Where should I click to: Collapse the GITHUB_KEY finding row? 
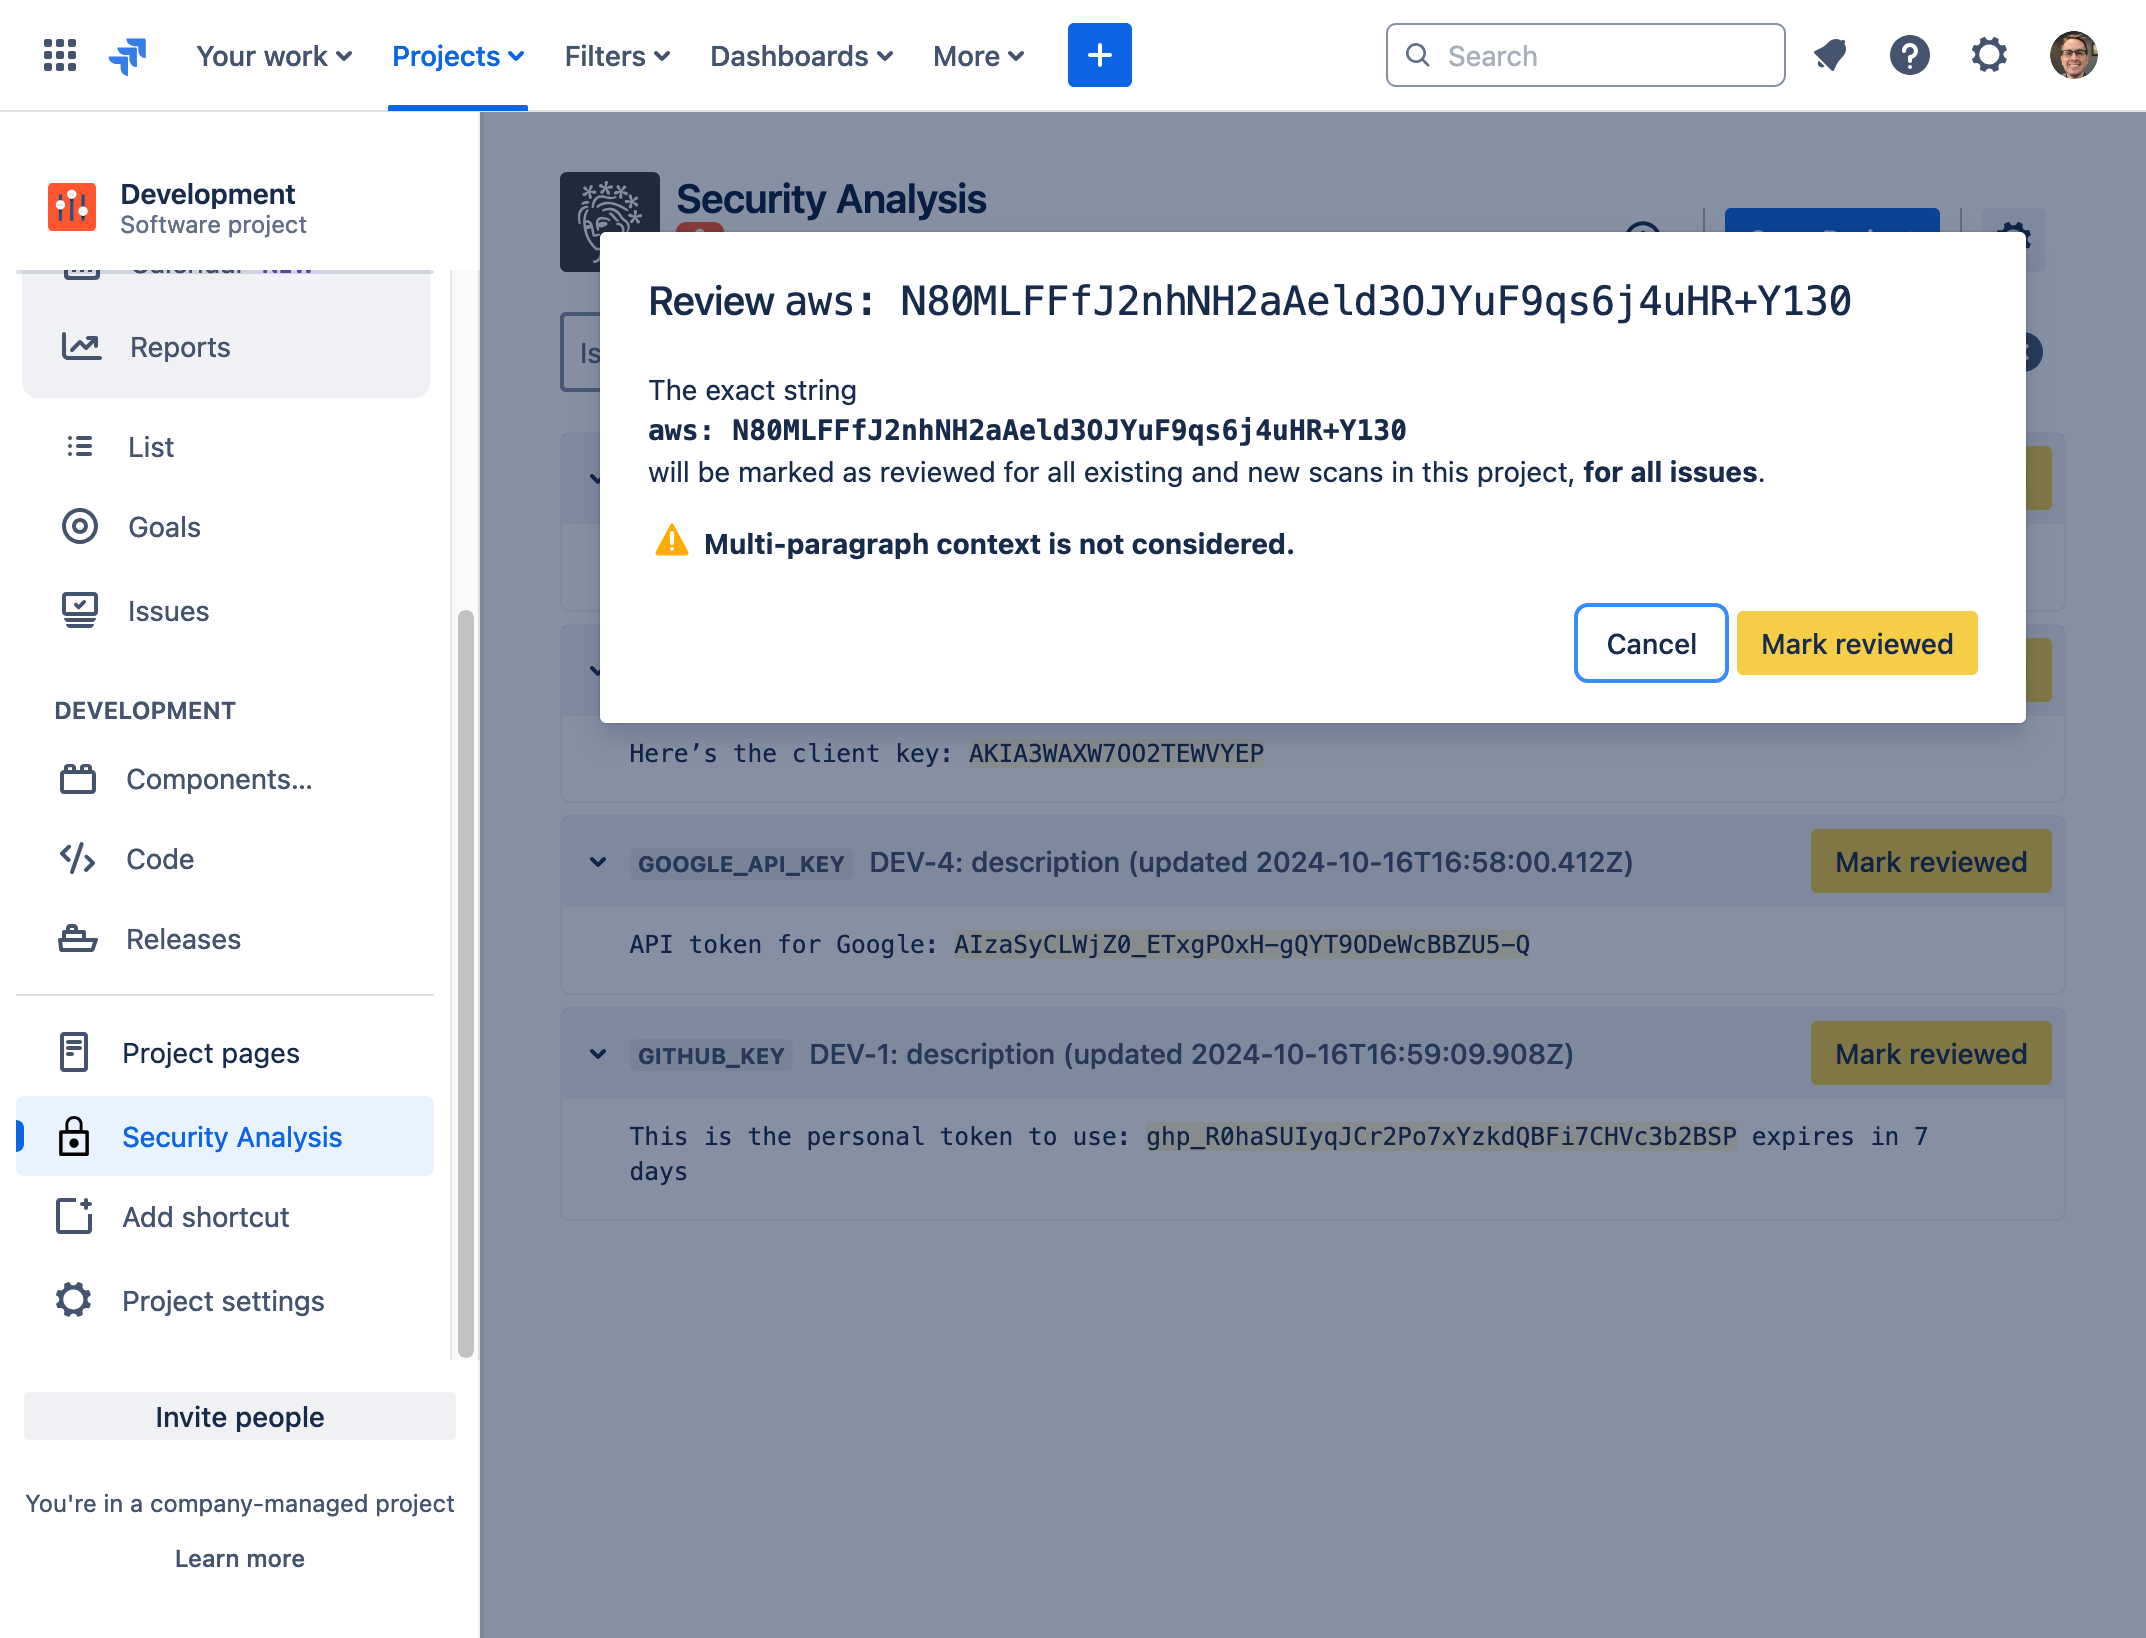point(598,1053)
